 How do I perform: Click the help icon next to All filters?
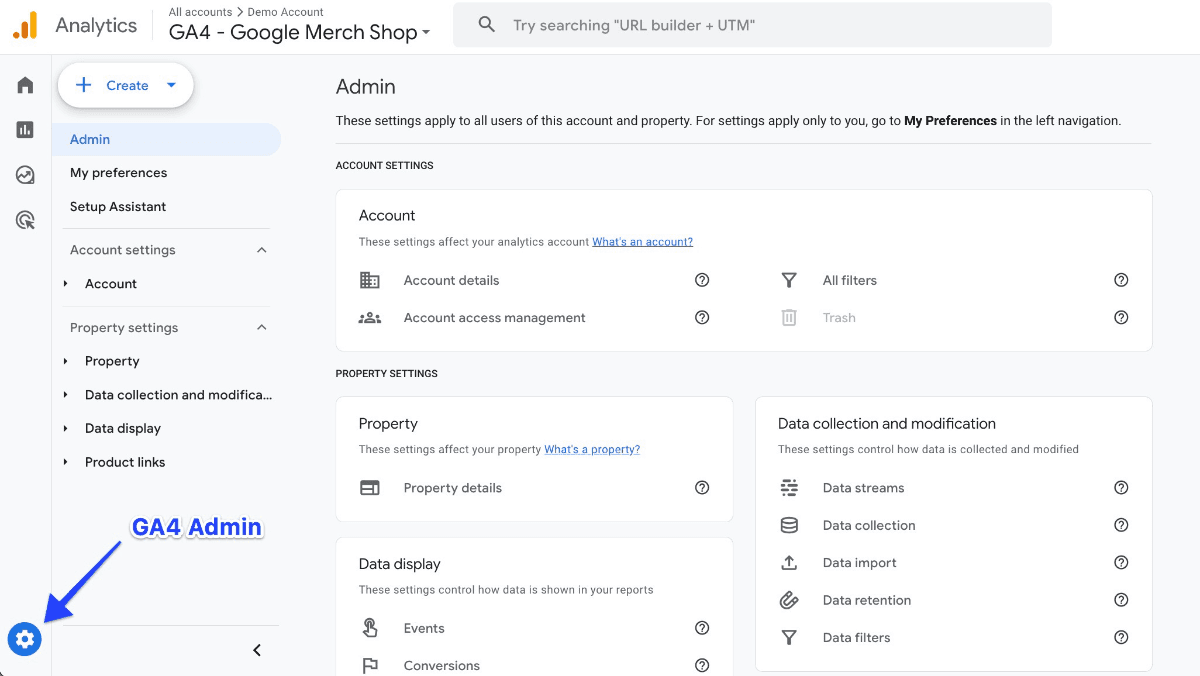click(x=1121, y=281)
